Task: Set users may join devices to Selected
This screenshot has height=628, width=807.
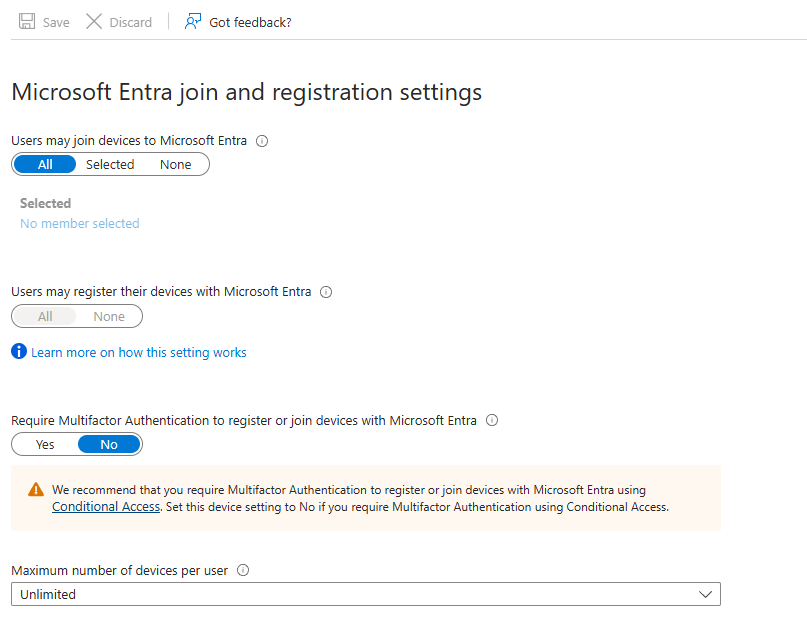Action: click(x=109, y=164)
